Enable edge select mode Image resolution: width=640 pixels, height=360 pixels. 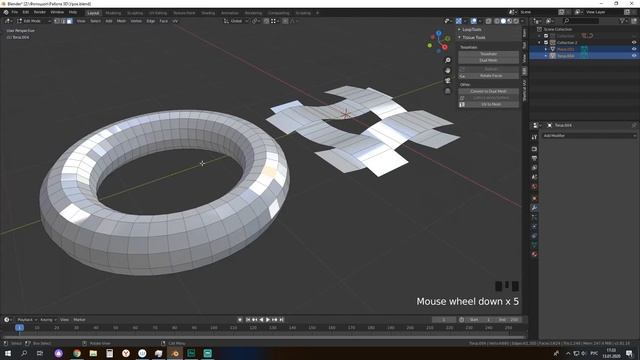tap(63, 21)
